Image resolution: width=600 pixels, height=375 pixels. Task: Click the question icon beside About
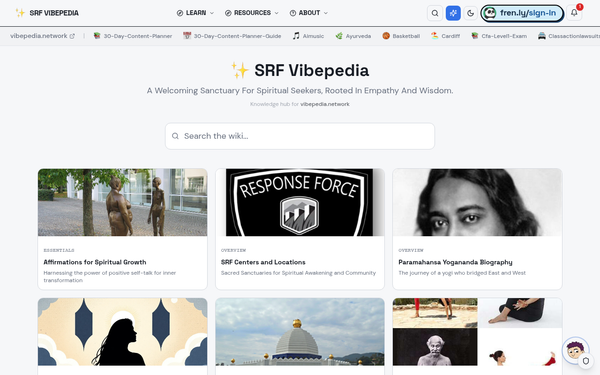click(293, 13)
